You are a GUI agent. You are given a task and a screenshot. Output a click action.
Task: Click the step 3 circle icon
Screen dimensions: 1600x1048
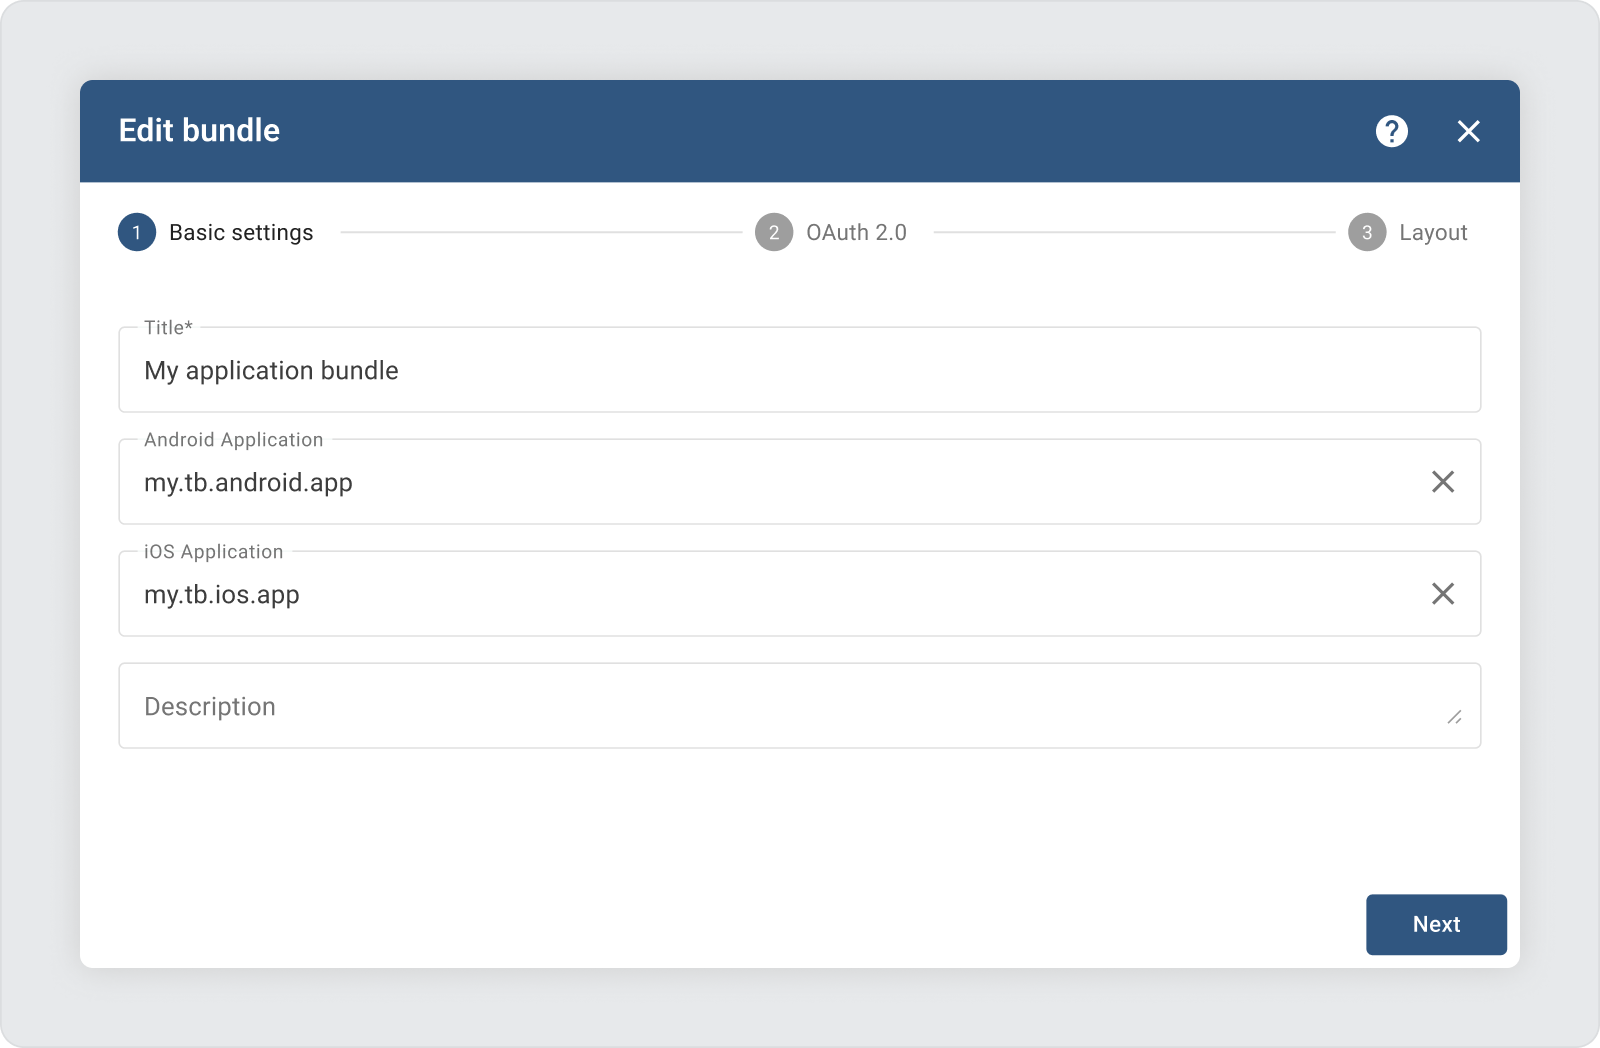click(x=1366, y=232)
